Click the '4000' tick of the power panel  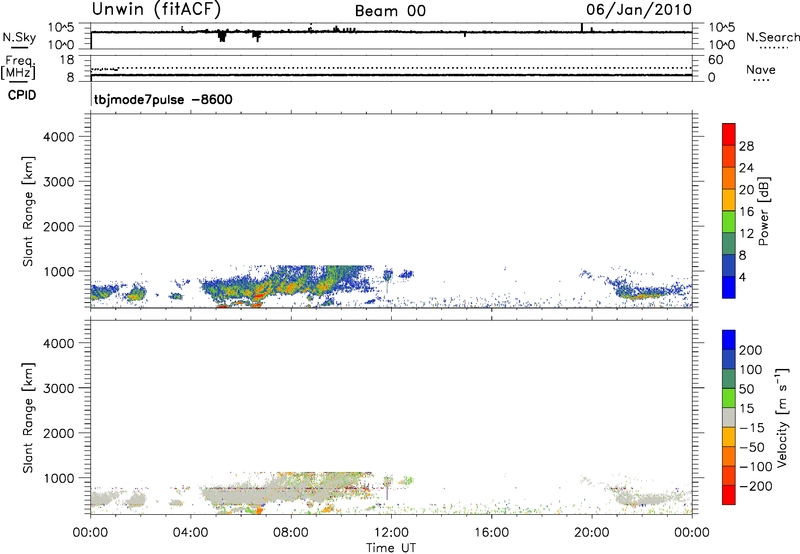point(58,137)
